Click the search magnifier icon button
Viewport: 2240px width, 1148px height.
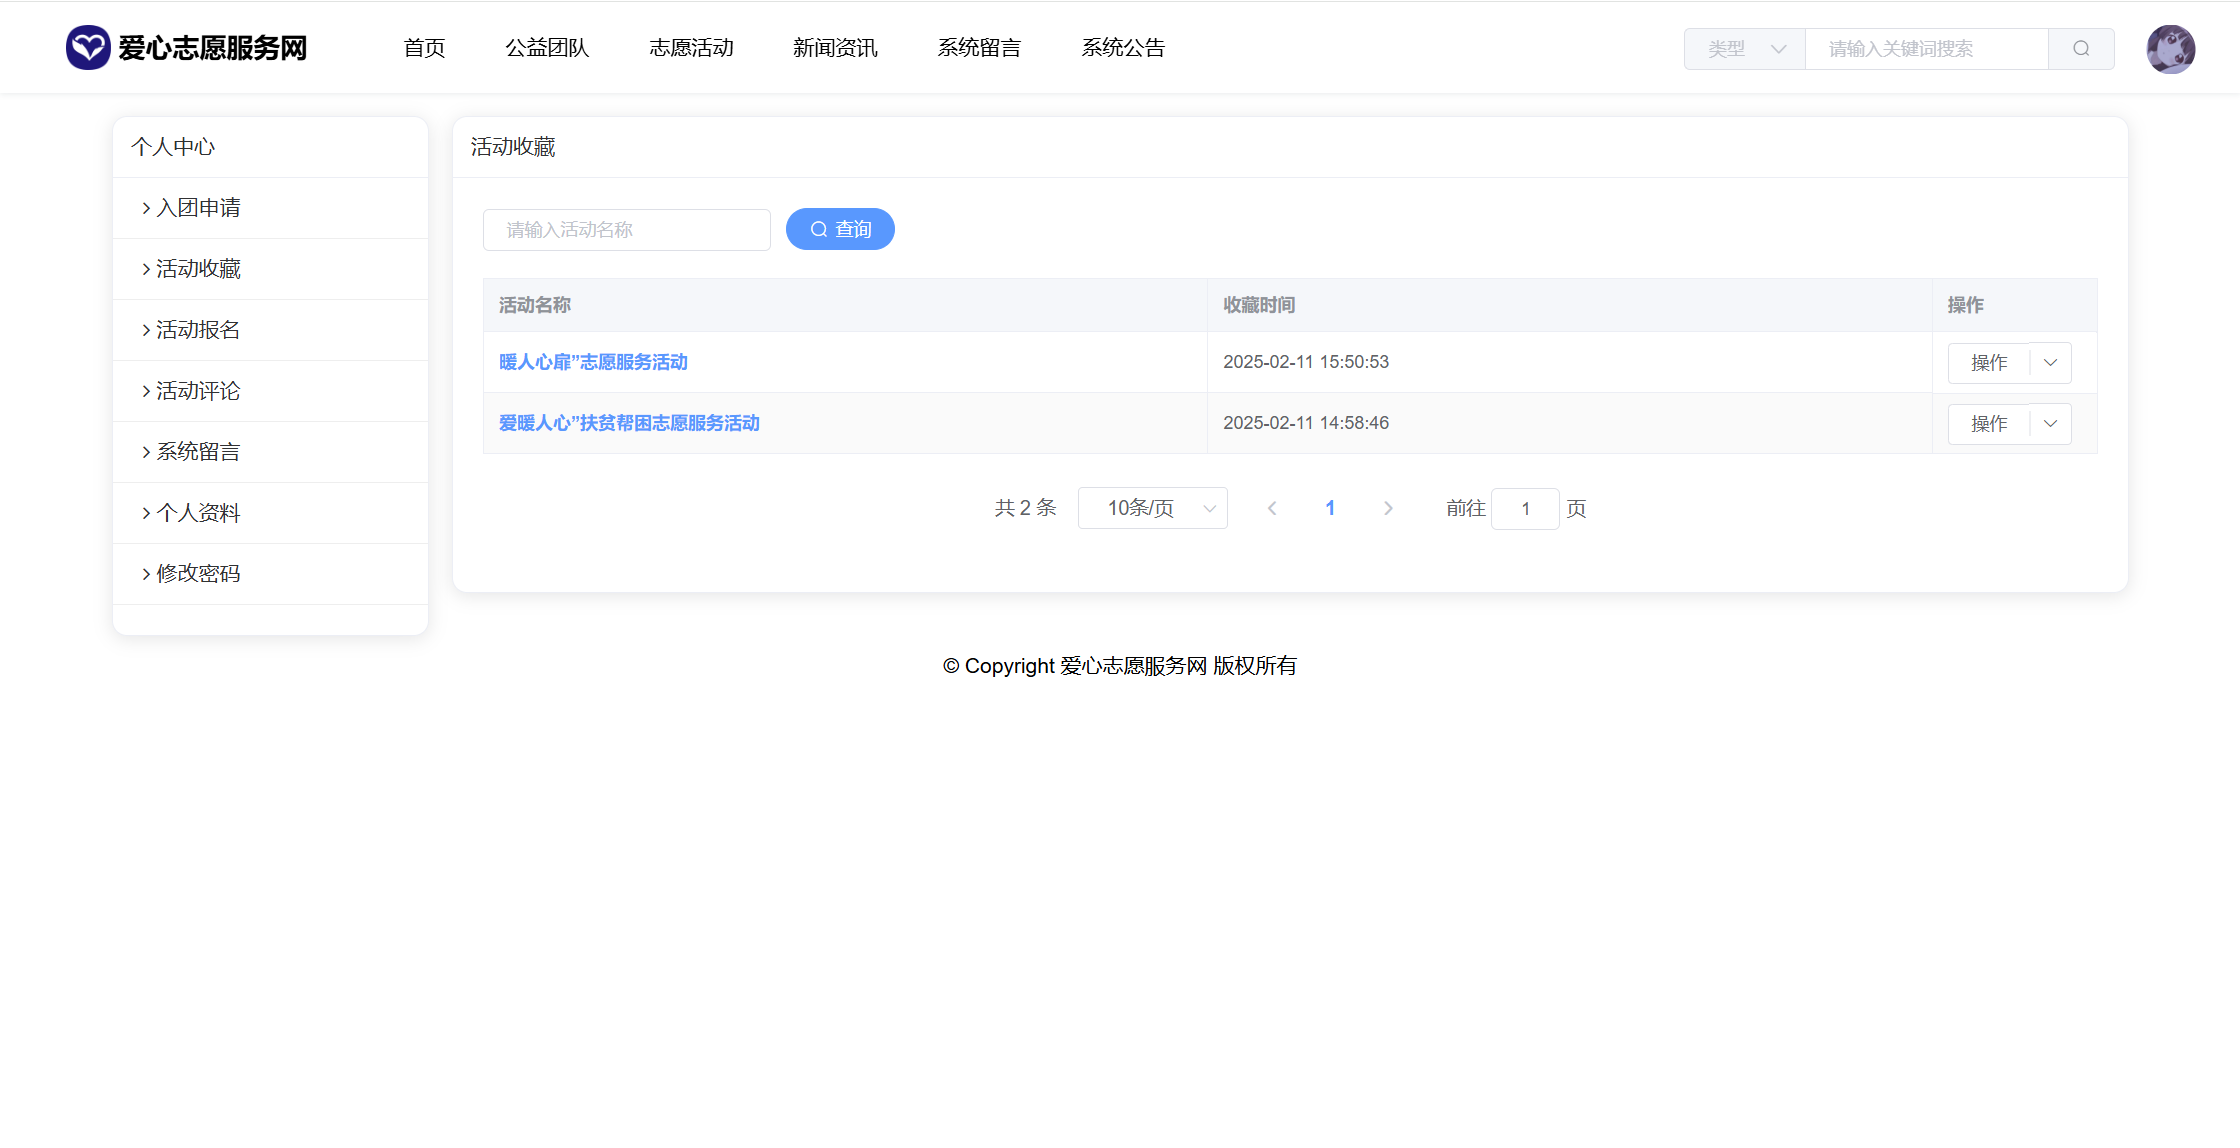2081,49
